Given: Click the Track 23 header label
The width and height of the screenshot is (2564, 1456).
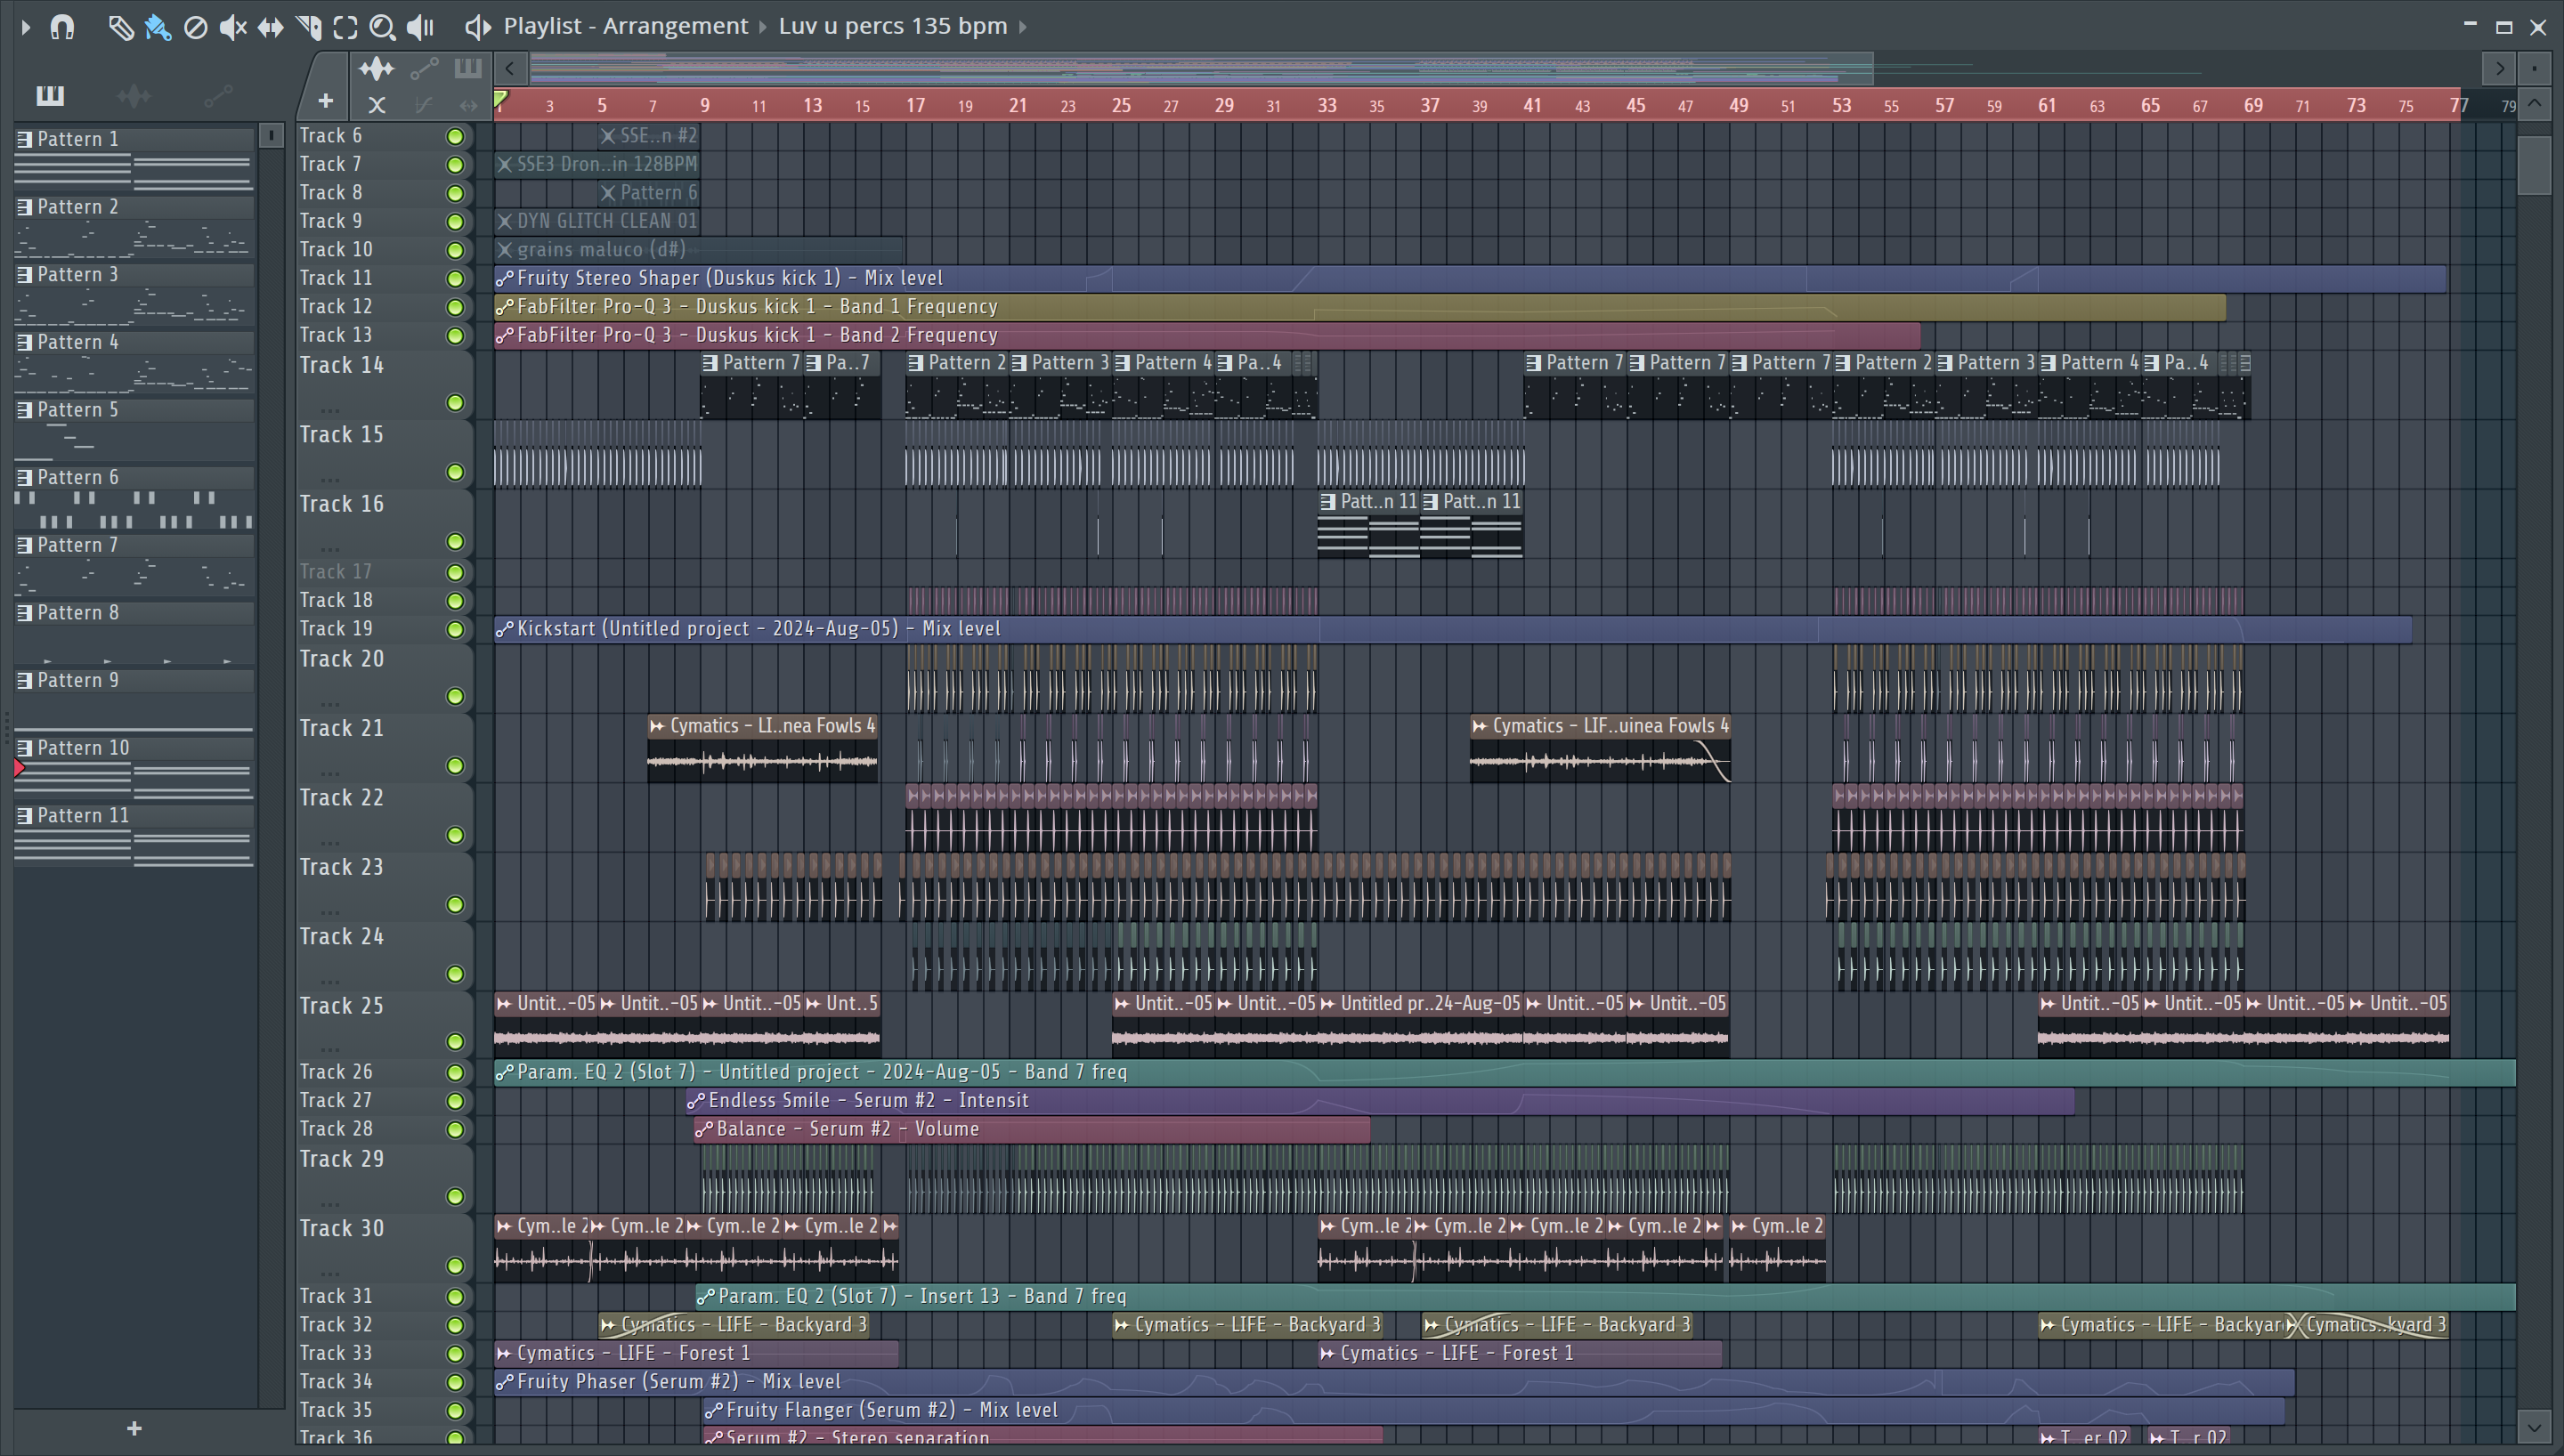Looking at the screenshot, I should click(x=341, y=867).
